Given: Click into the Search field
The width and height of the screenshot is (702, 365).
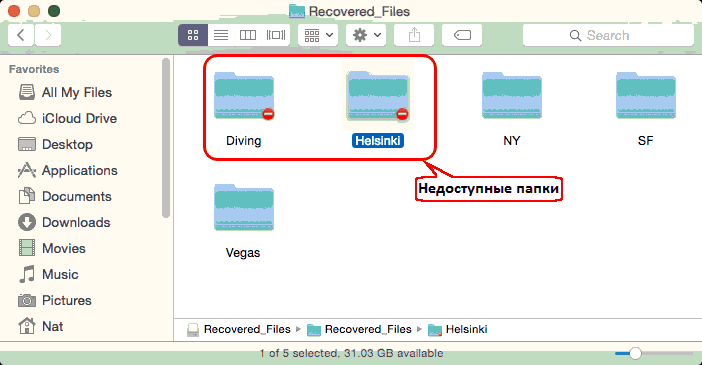Looking at the screenshot, I should tap(608, 35).
